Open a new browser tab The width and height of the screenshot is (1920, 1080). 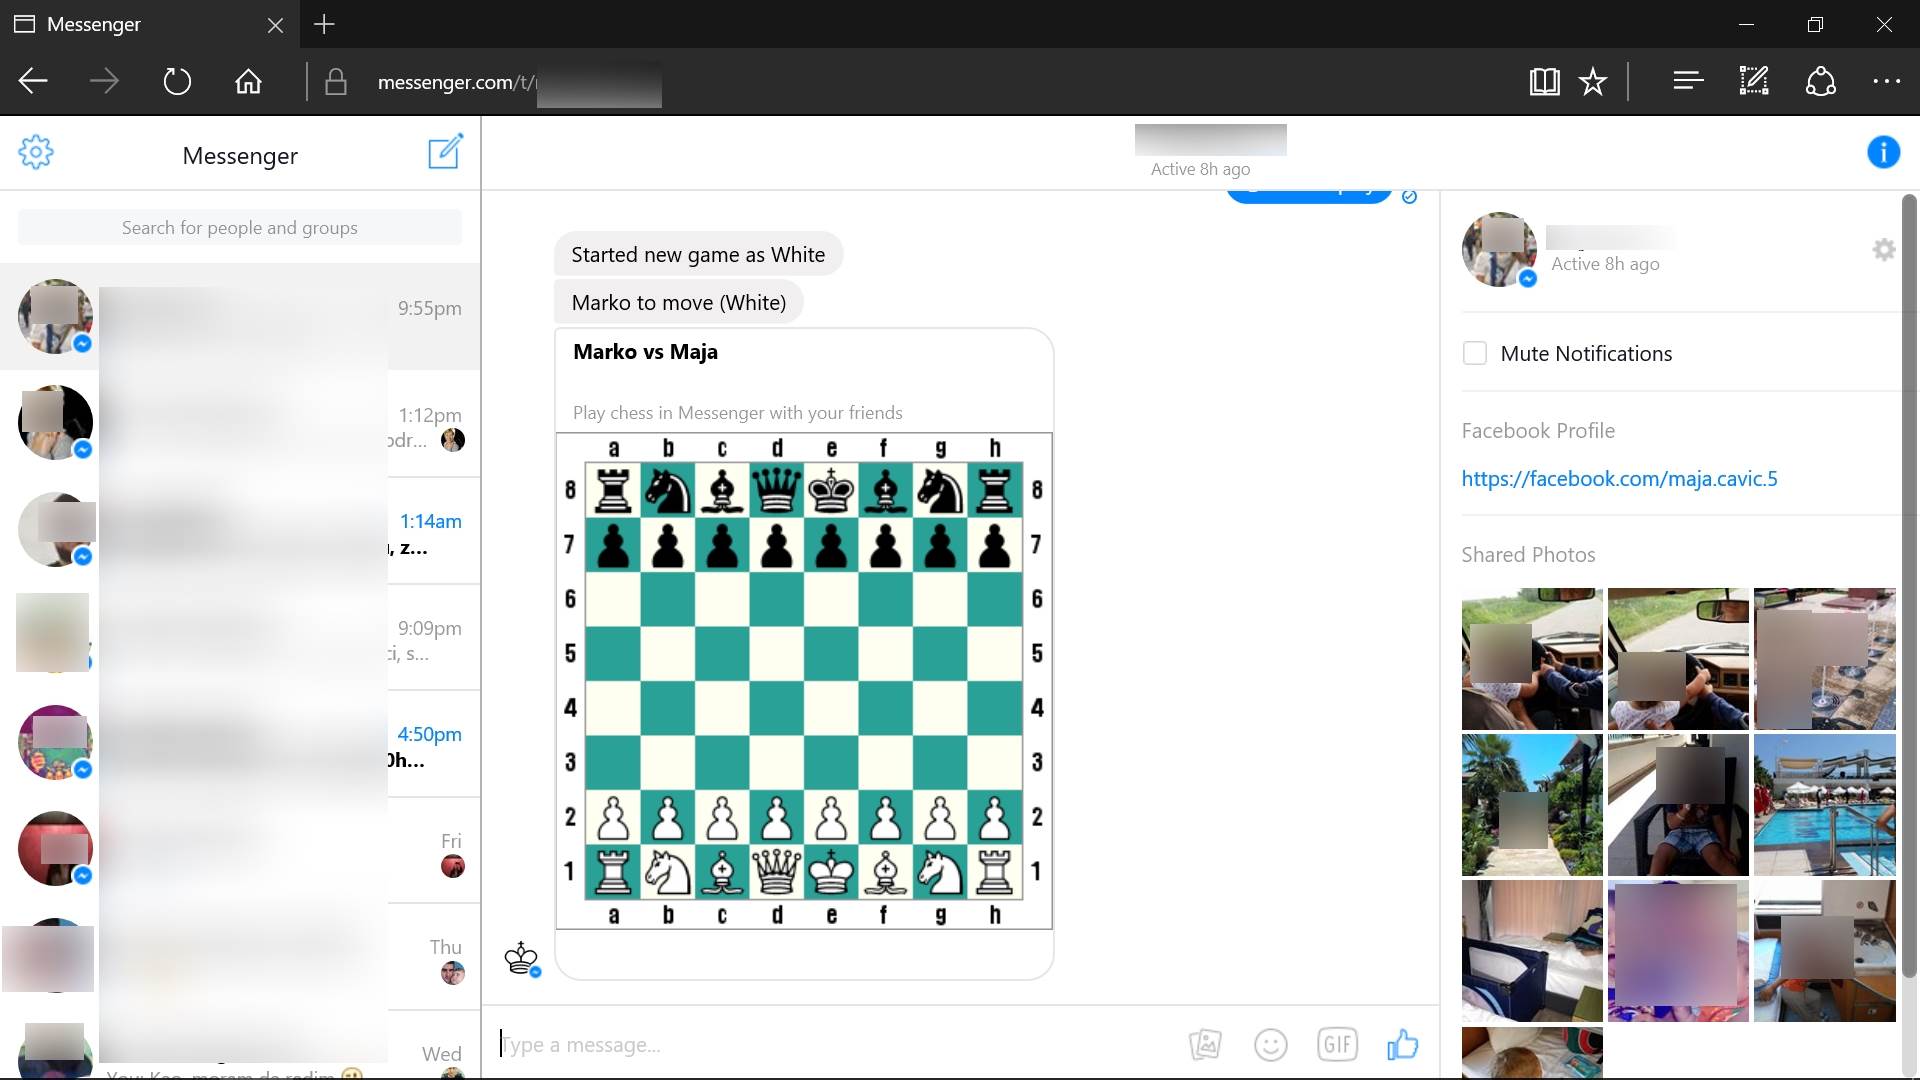pos(324,24)
